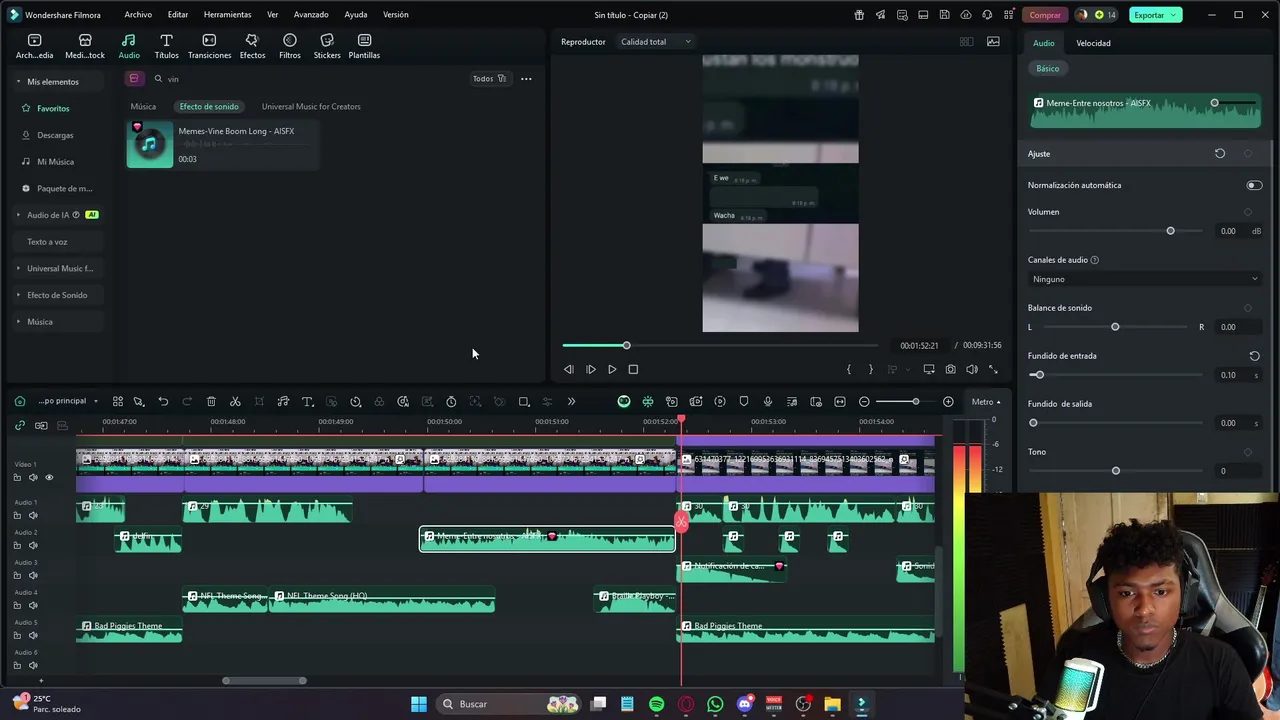
Task: Open the Stickers panel
Action: 327,46
